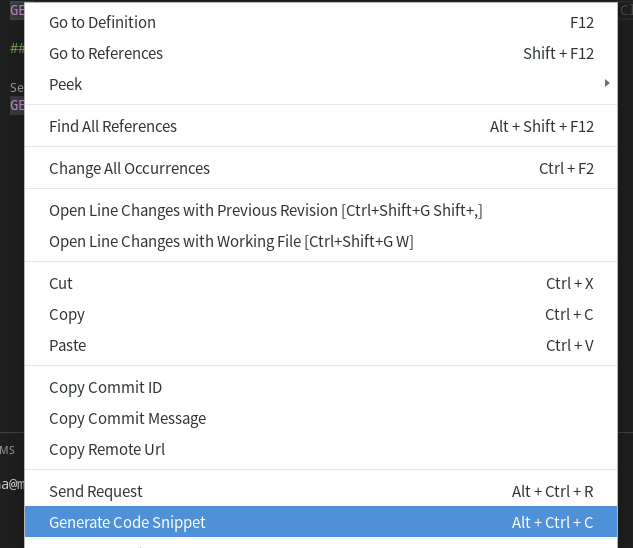
Task: Select Copy from context menu
Action: tap(321, 315)
